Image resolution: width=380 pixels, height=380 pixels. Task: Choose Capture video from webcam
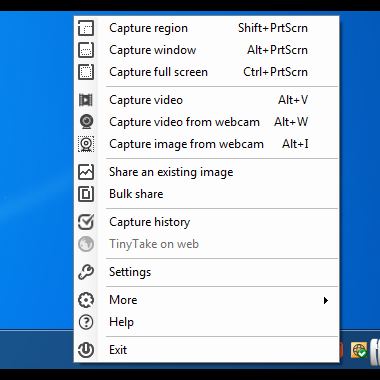[206, 122]
